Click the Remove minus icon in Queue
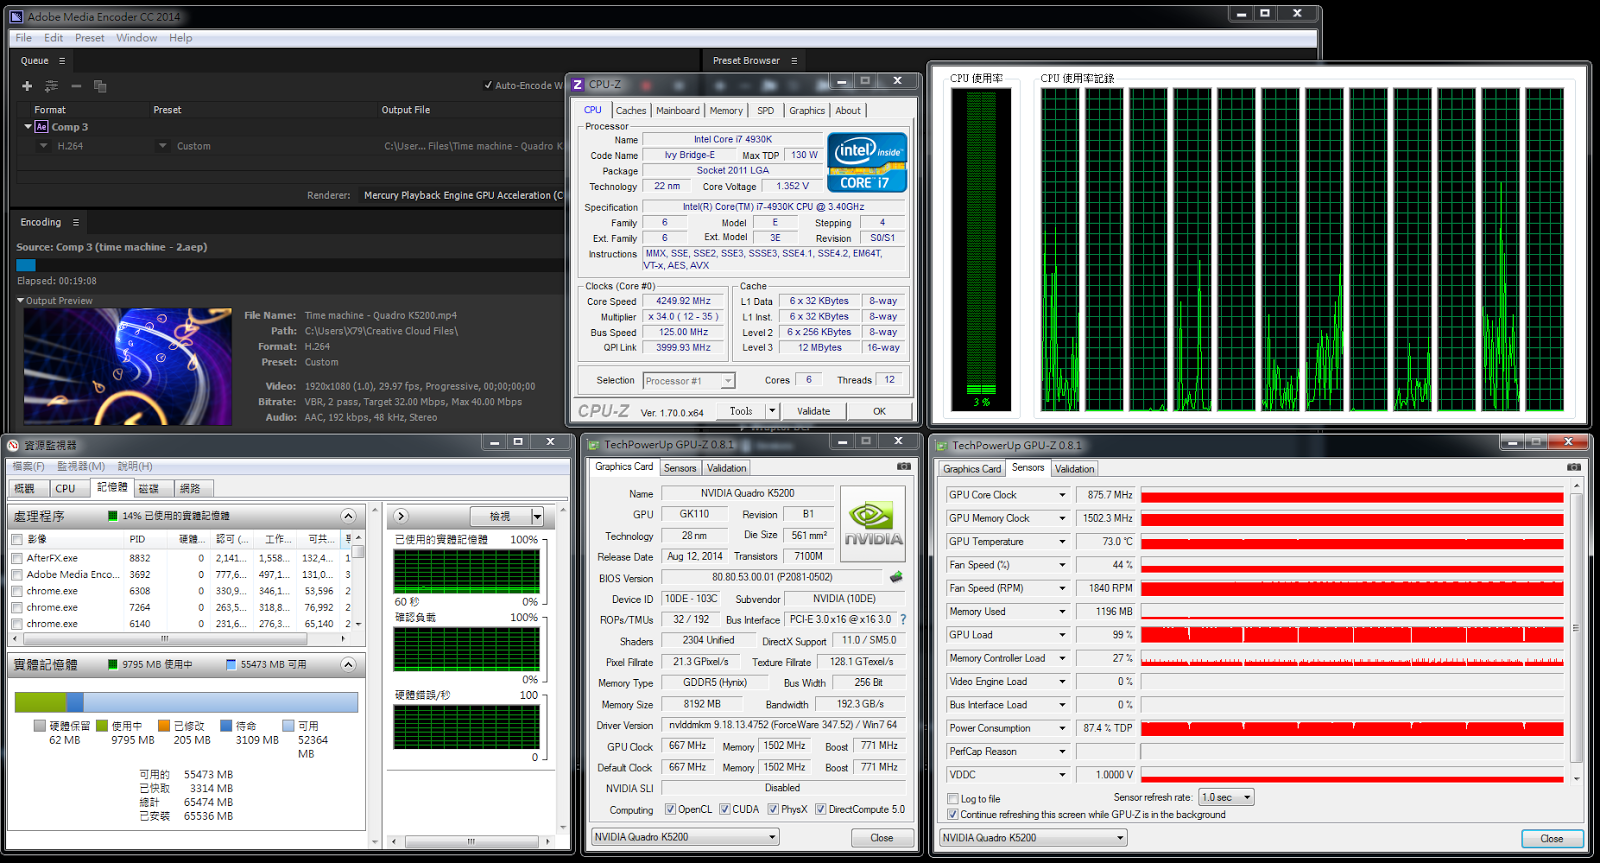Image resolution: width=1600 pixels, height=863 pixels. [76, 86]
